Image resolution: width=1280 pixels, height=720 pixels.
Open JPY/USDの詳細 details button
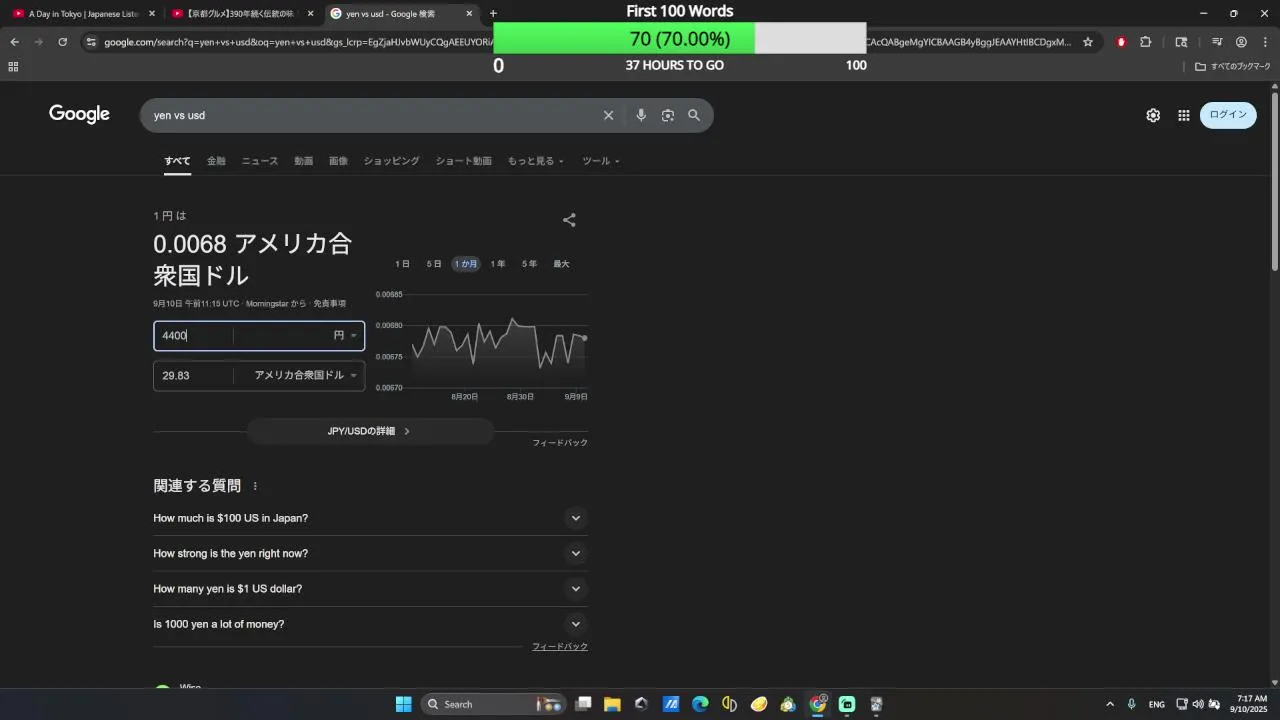370,431
